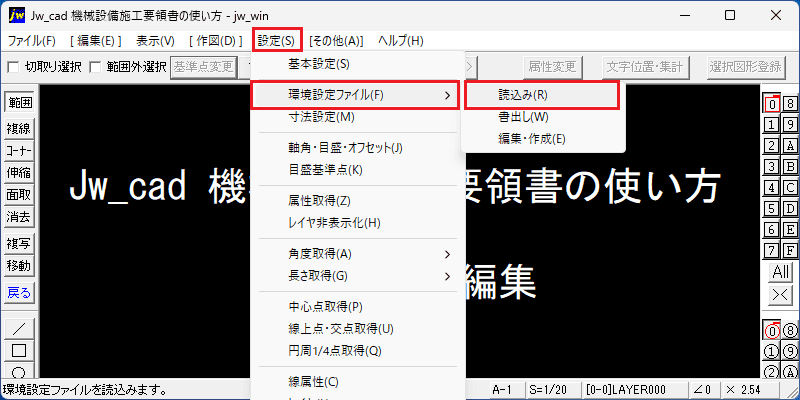800x400 pixels.
Task: Open 寸法設定(M) menu entry
Action: click(x=358, y=117)
